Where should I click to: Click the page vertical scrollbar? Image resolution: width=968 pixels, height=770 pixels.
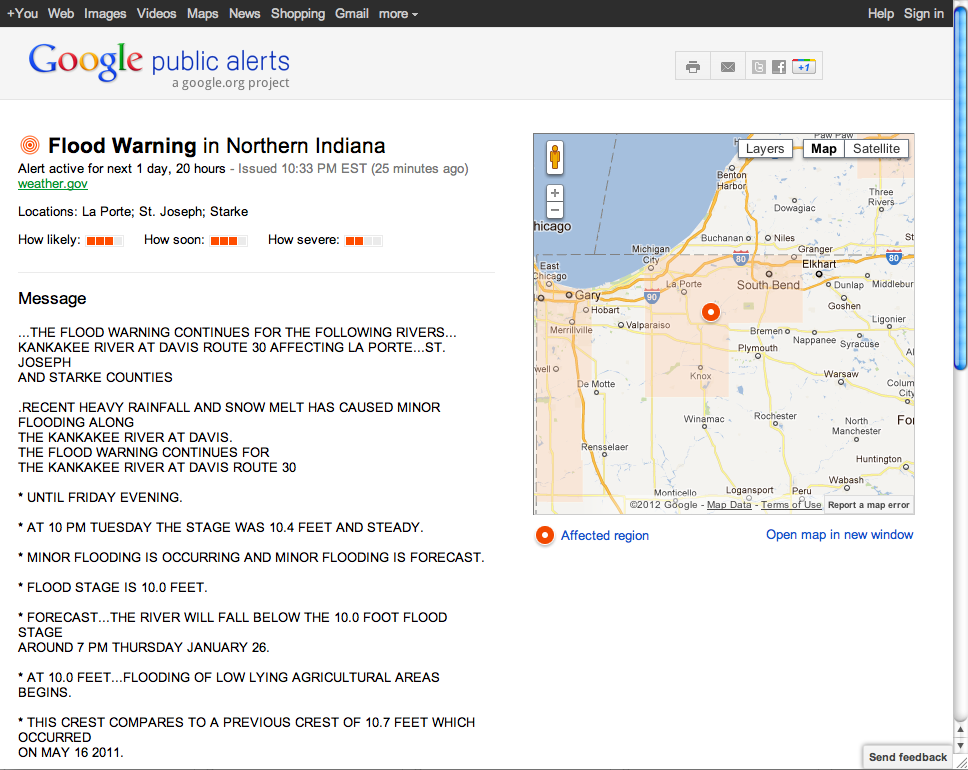[x=961, y=200]
